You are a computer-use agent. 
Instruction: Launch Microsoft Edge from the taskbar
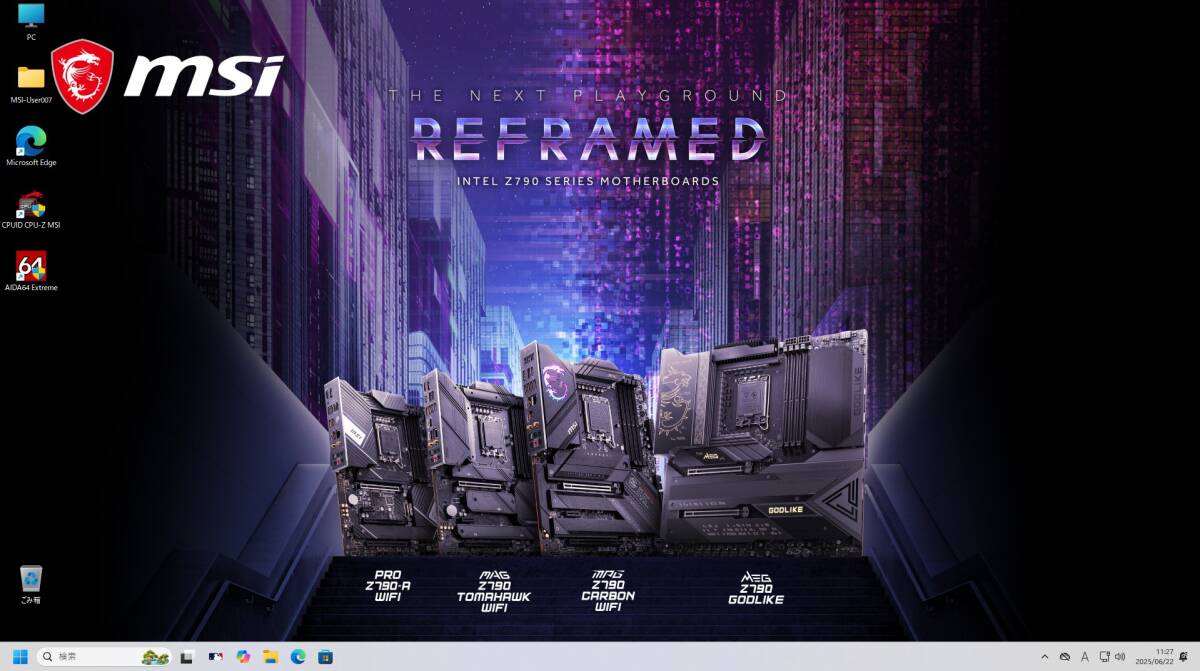point(297,657)
